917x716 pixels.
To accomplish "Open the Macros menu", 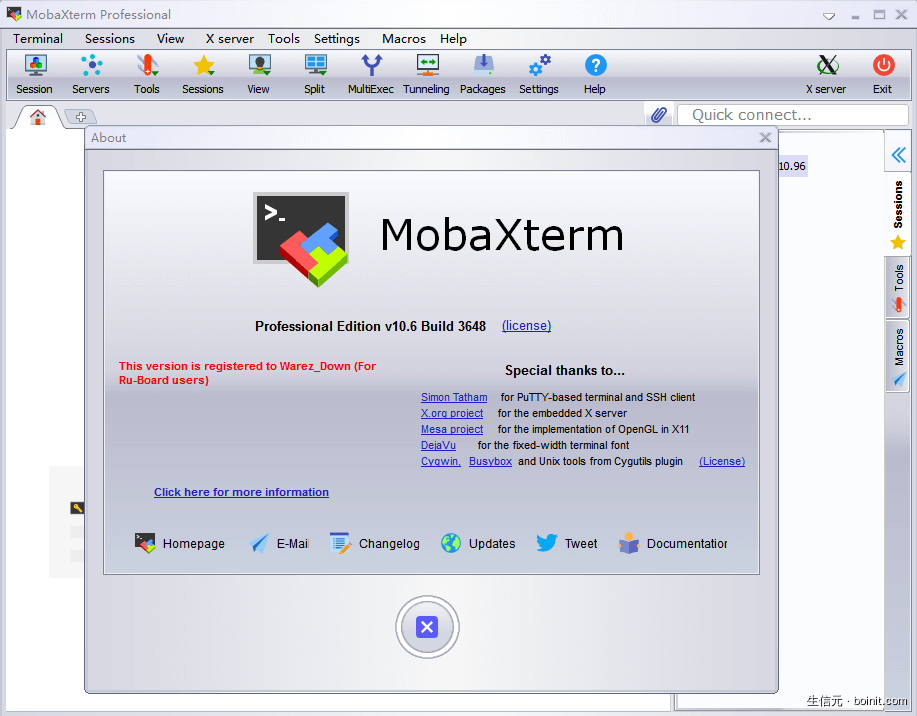I will coord(404,39).
